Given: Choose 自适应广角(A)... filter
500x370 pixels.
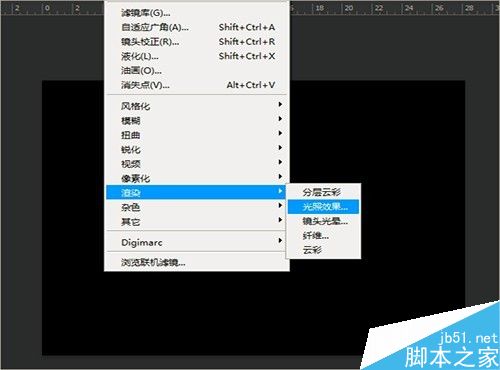Looking at the screenshot, I should (x=197, y=27).
